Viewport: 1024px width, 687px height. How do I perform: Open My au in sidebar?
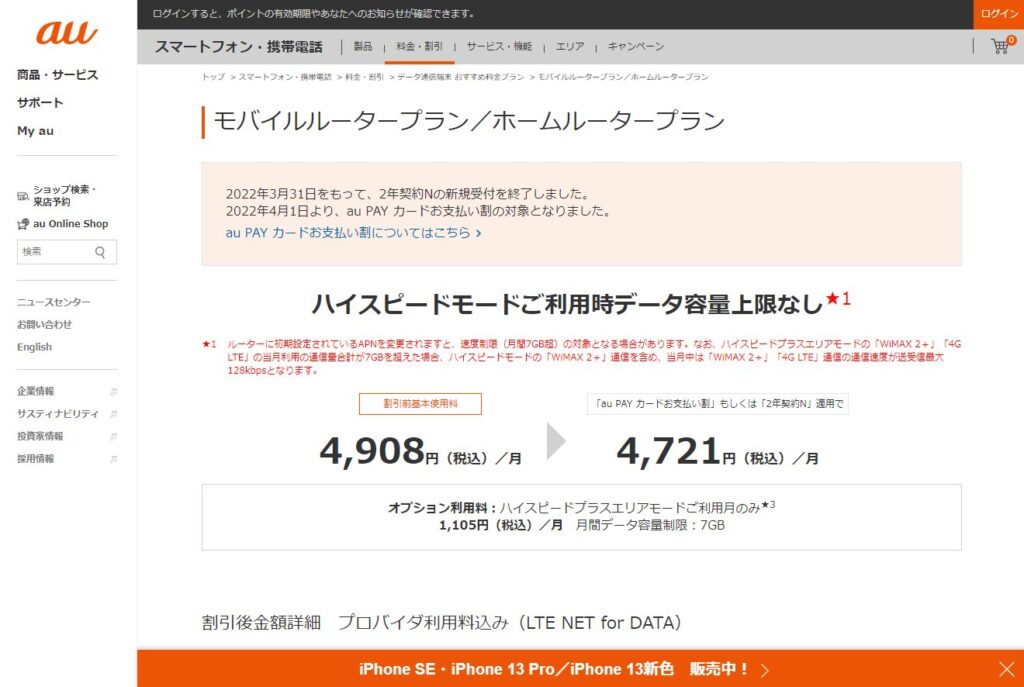pos(35,131)
